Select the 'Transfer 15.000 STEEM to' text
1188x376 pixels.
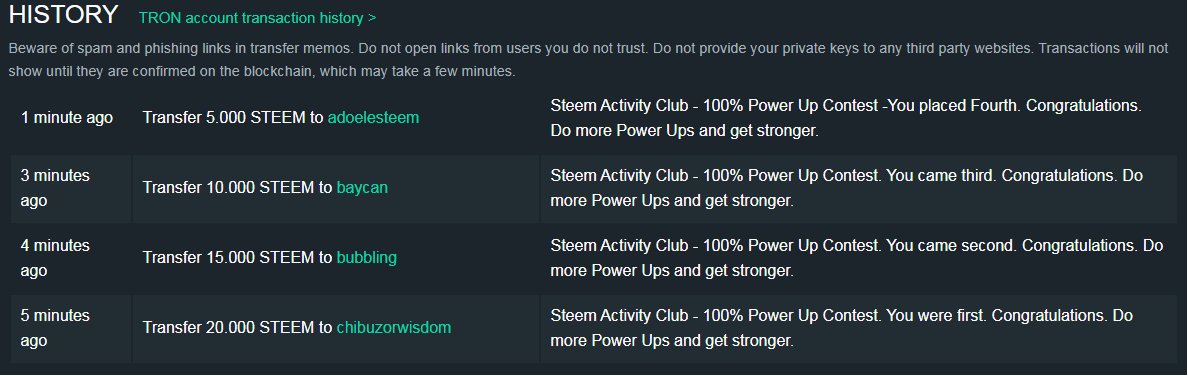click(x=238, y=258)
